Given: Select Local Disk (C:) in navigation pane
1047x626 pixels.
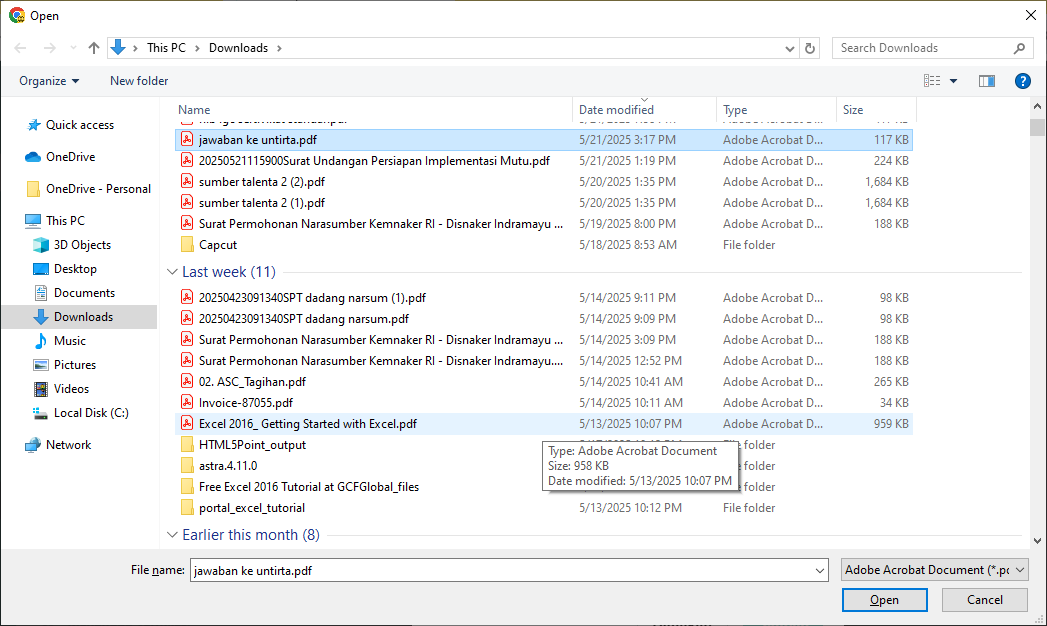Looking at the screenshot, I should tap(90, 413).
